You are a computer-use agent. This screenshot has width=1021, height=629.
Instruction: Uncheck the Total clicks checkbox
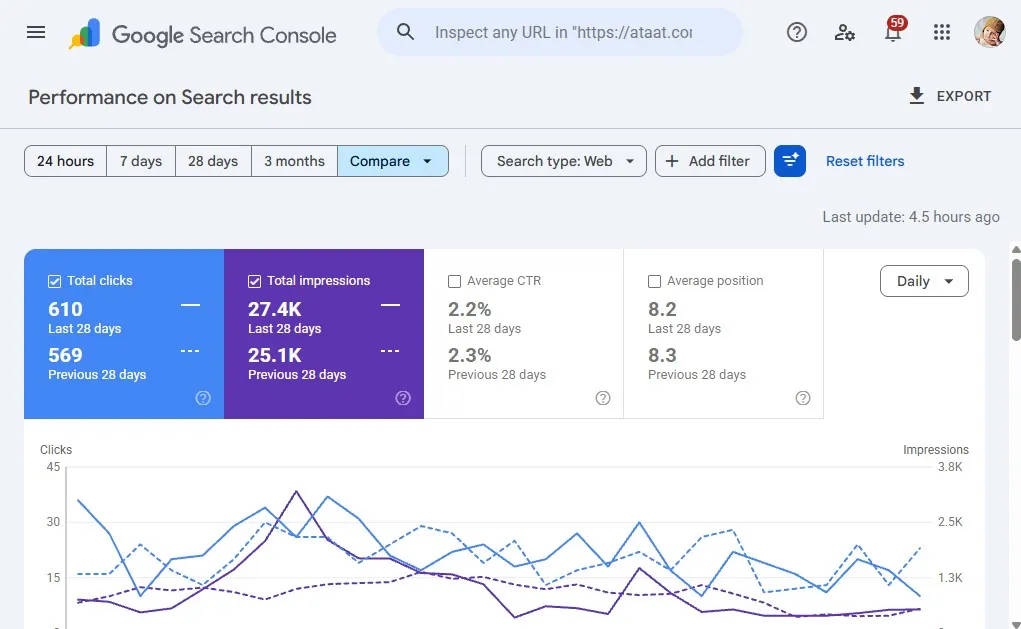coord(55,281)
